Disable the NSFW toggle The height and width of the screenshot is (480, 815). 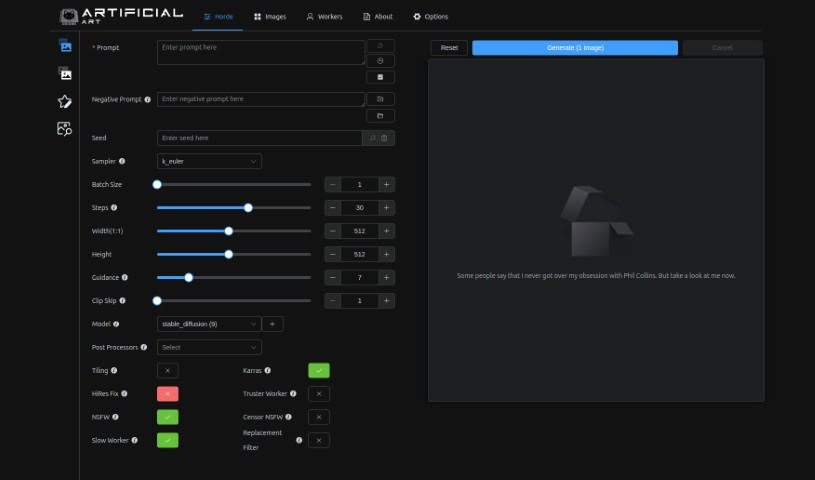coord(167,417)
